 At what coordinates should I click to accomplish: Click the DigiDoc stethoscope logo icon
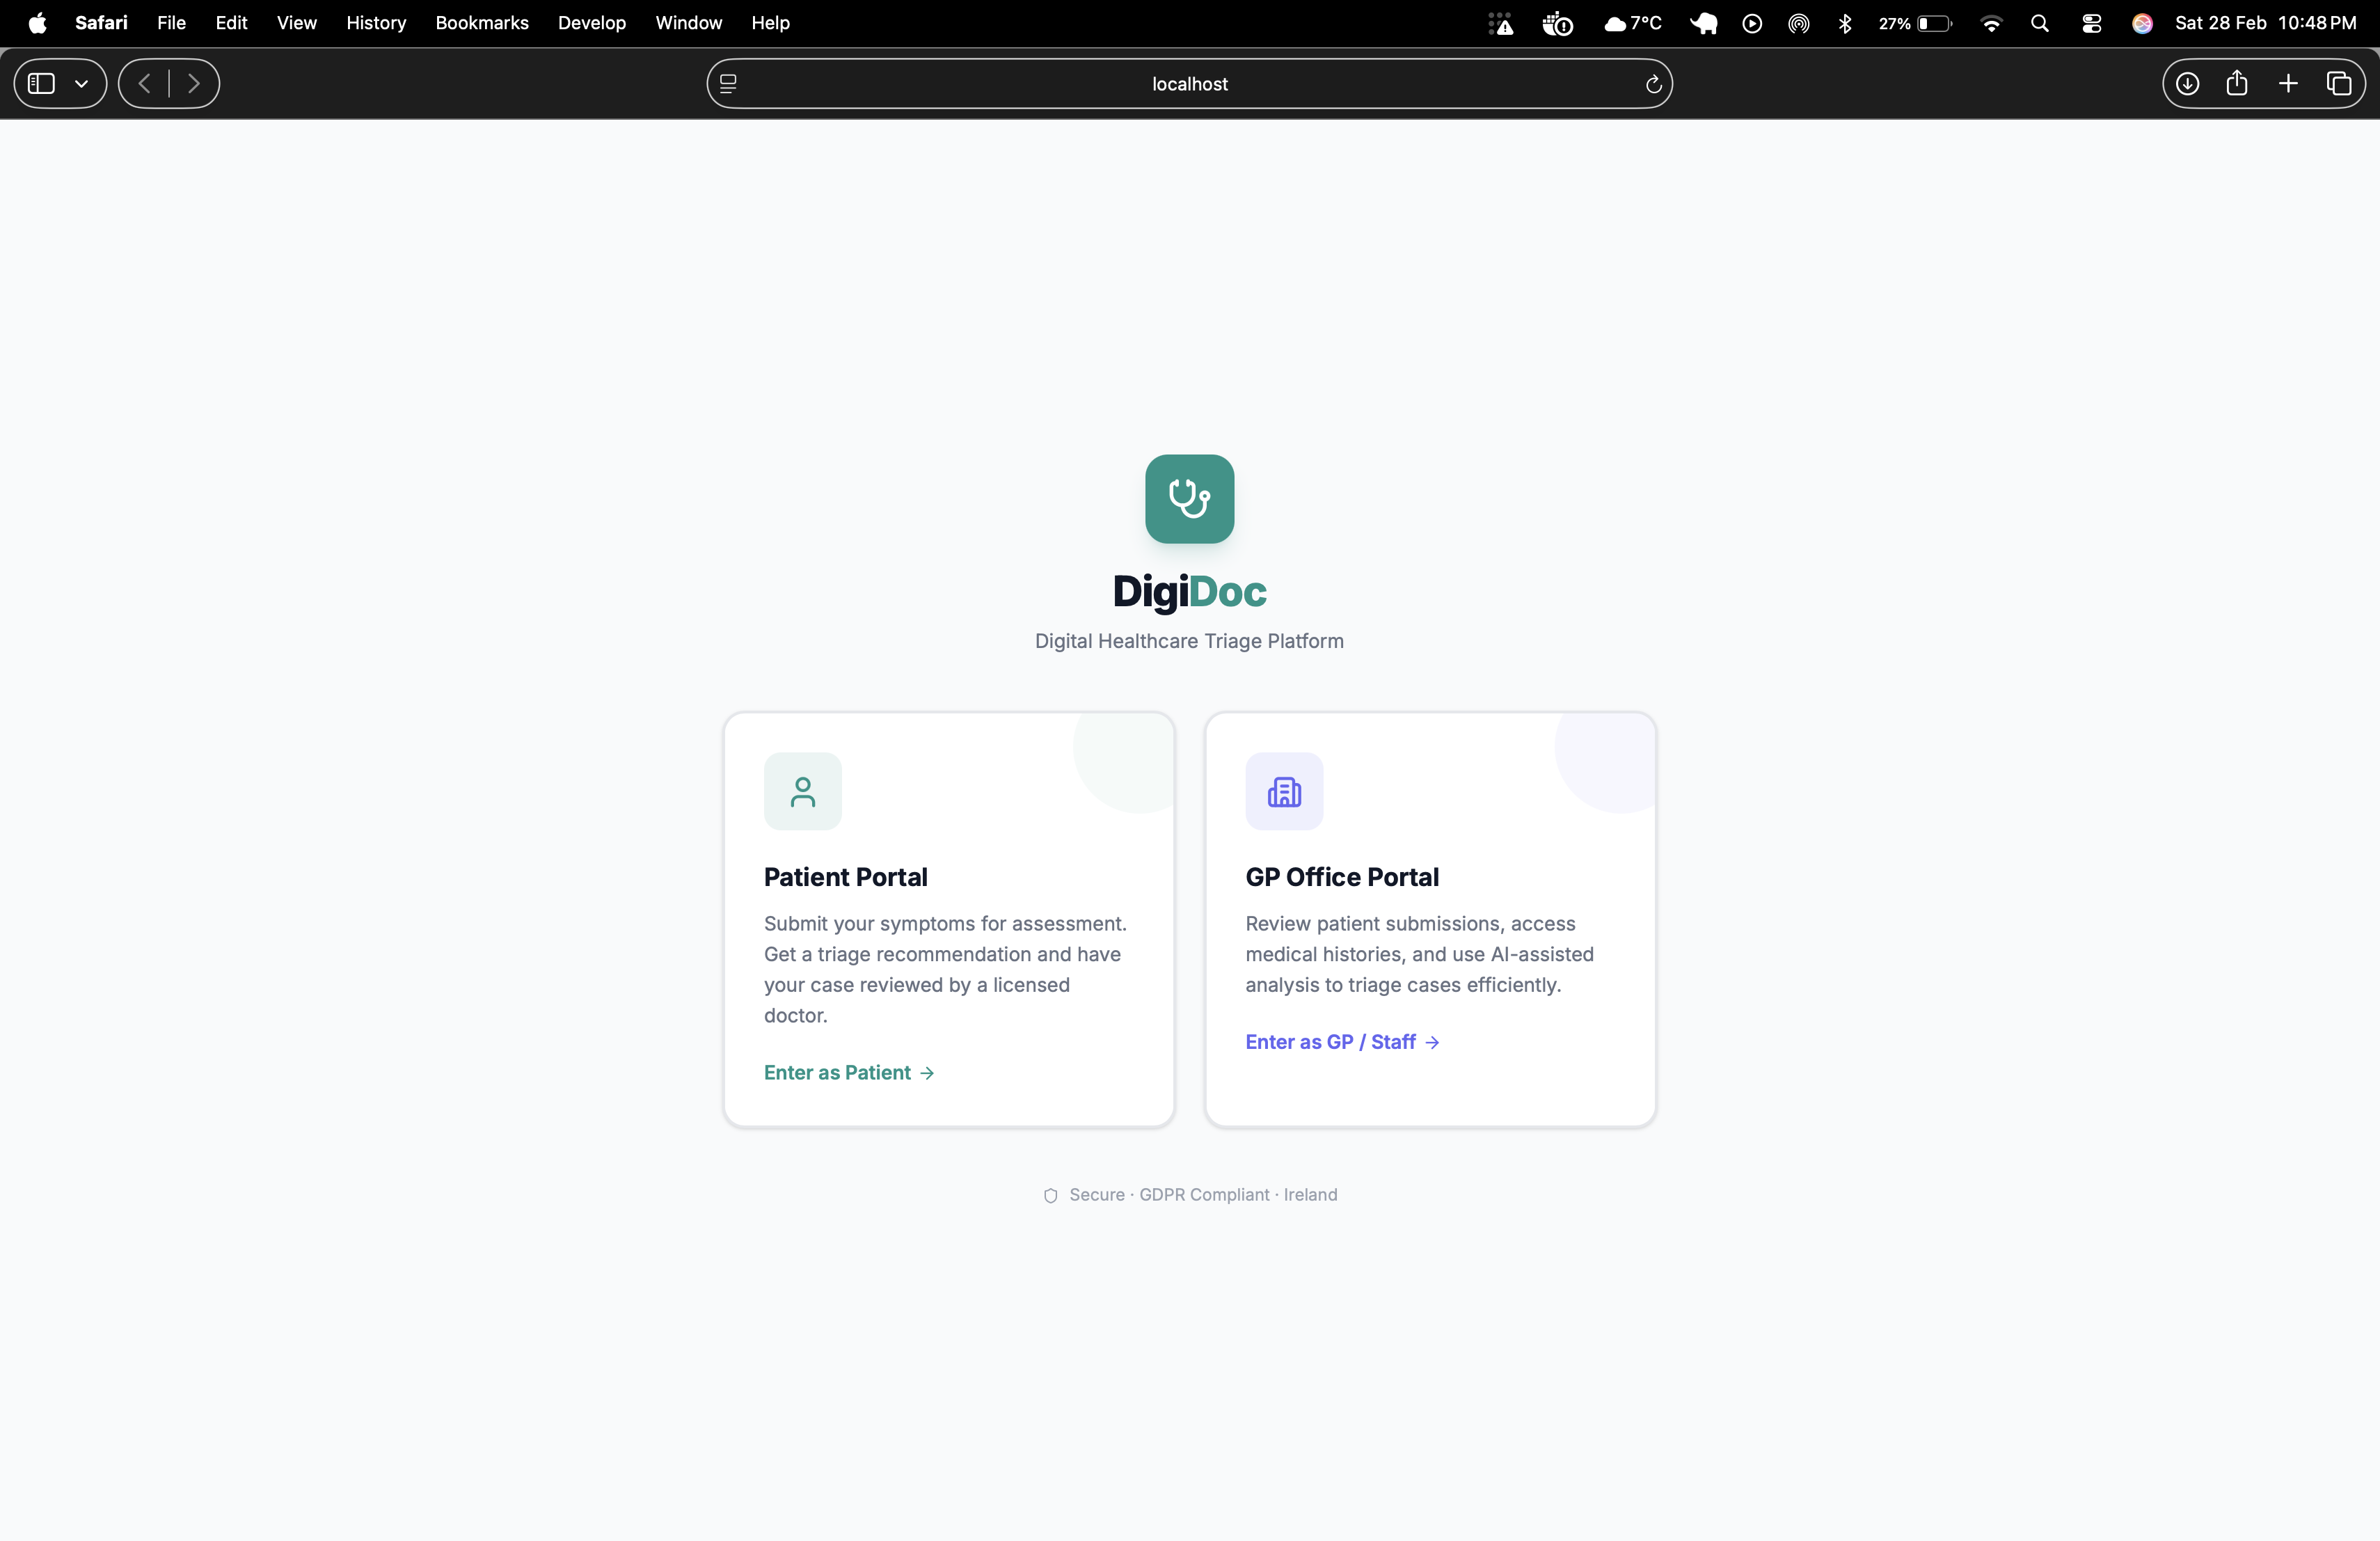pyautogui.click(x=1189, y=499)
